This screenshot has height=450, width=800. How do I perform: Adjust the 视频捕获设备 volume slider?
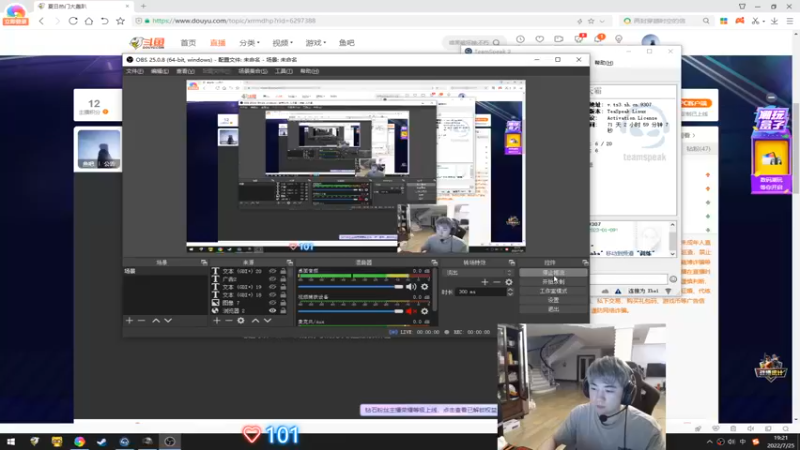pyautogui.click(x=350, y=311)
